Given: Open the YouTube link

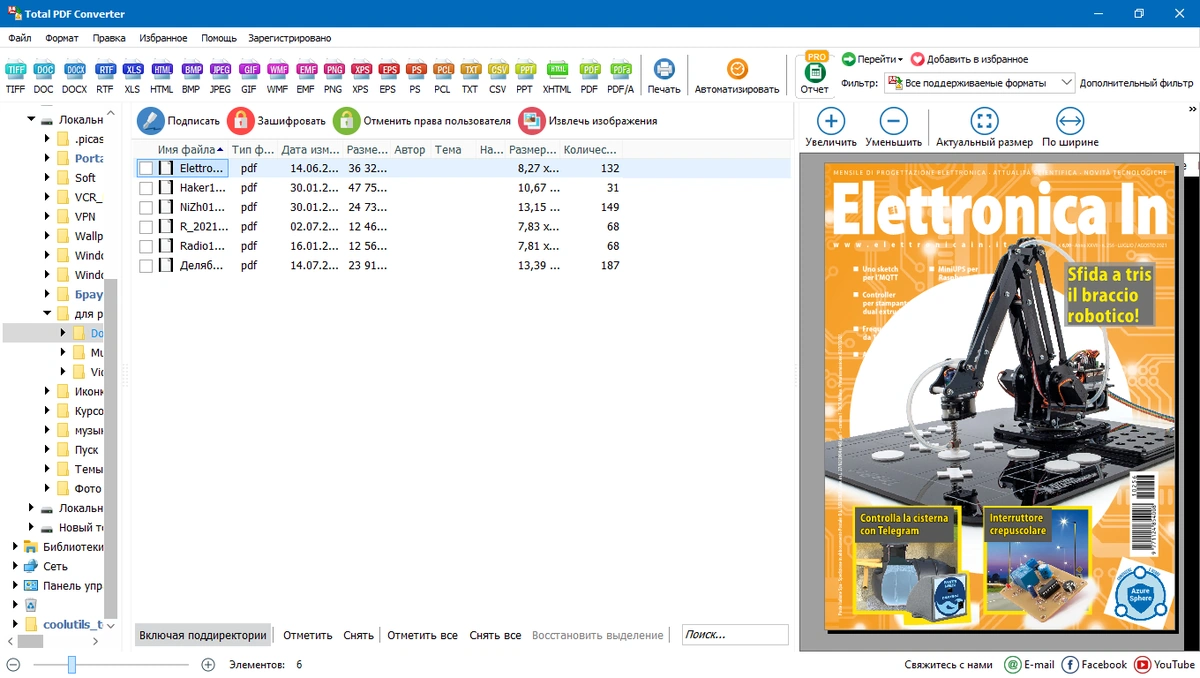Looking at the screenshot, I should (x=1164, y=664).
